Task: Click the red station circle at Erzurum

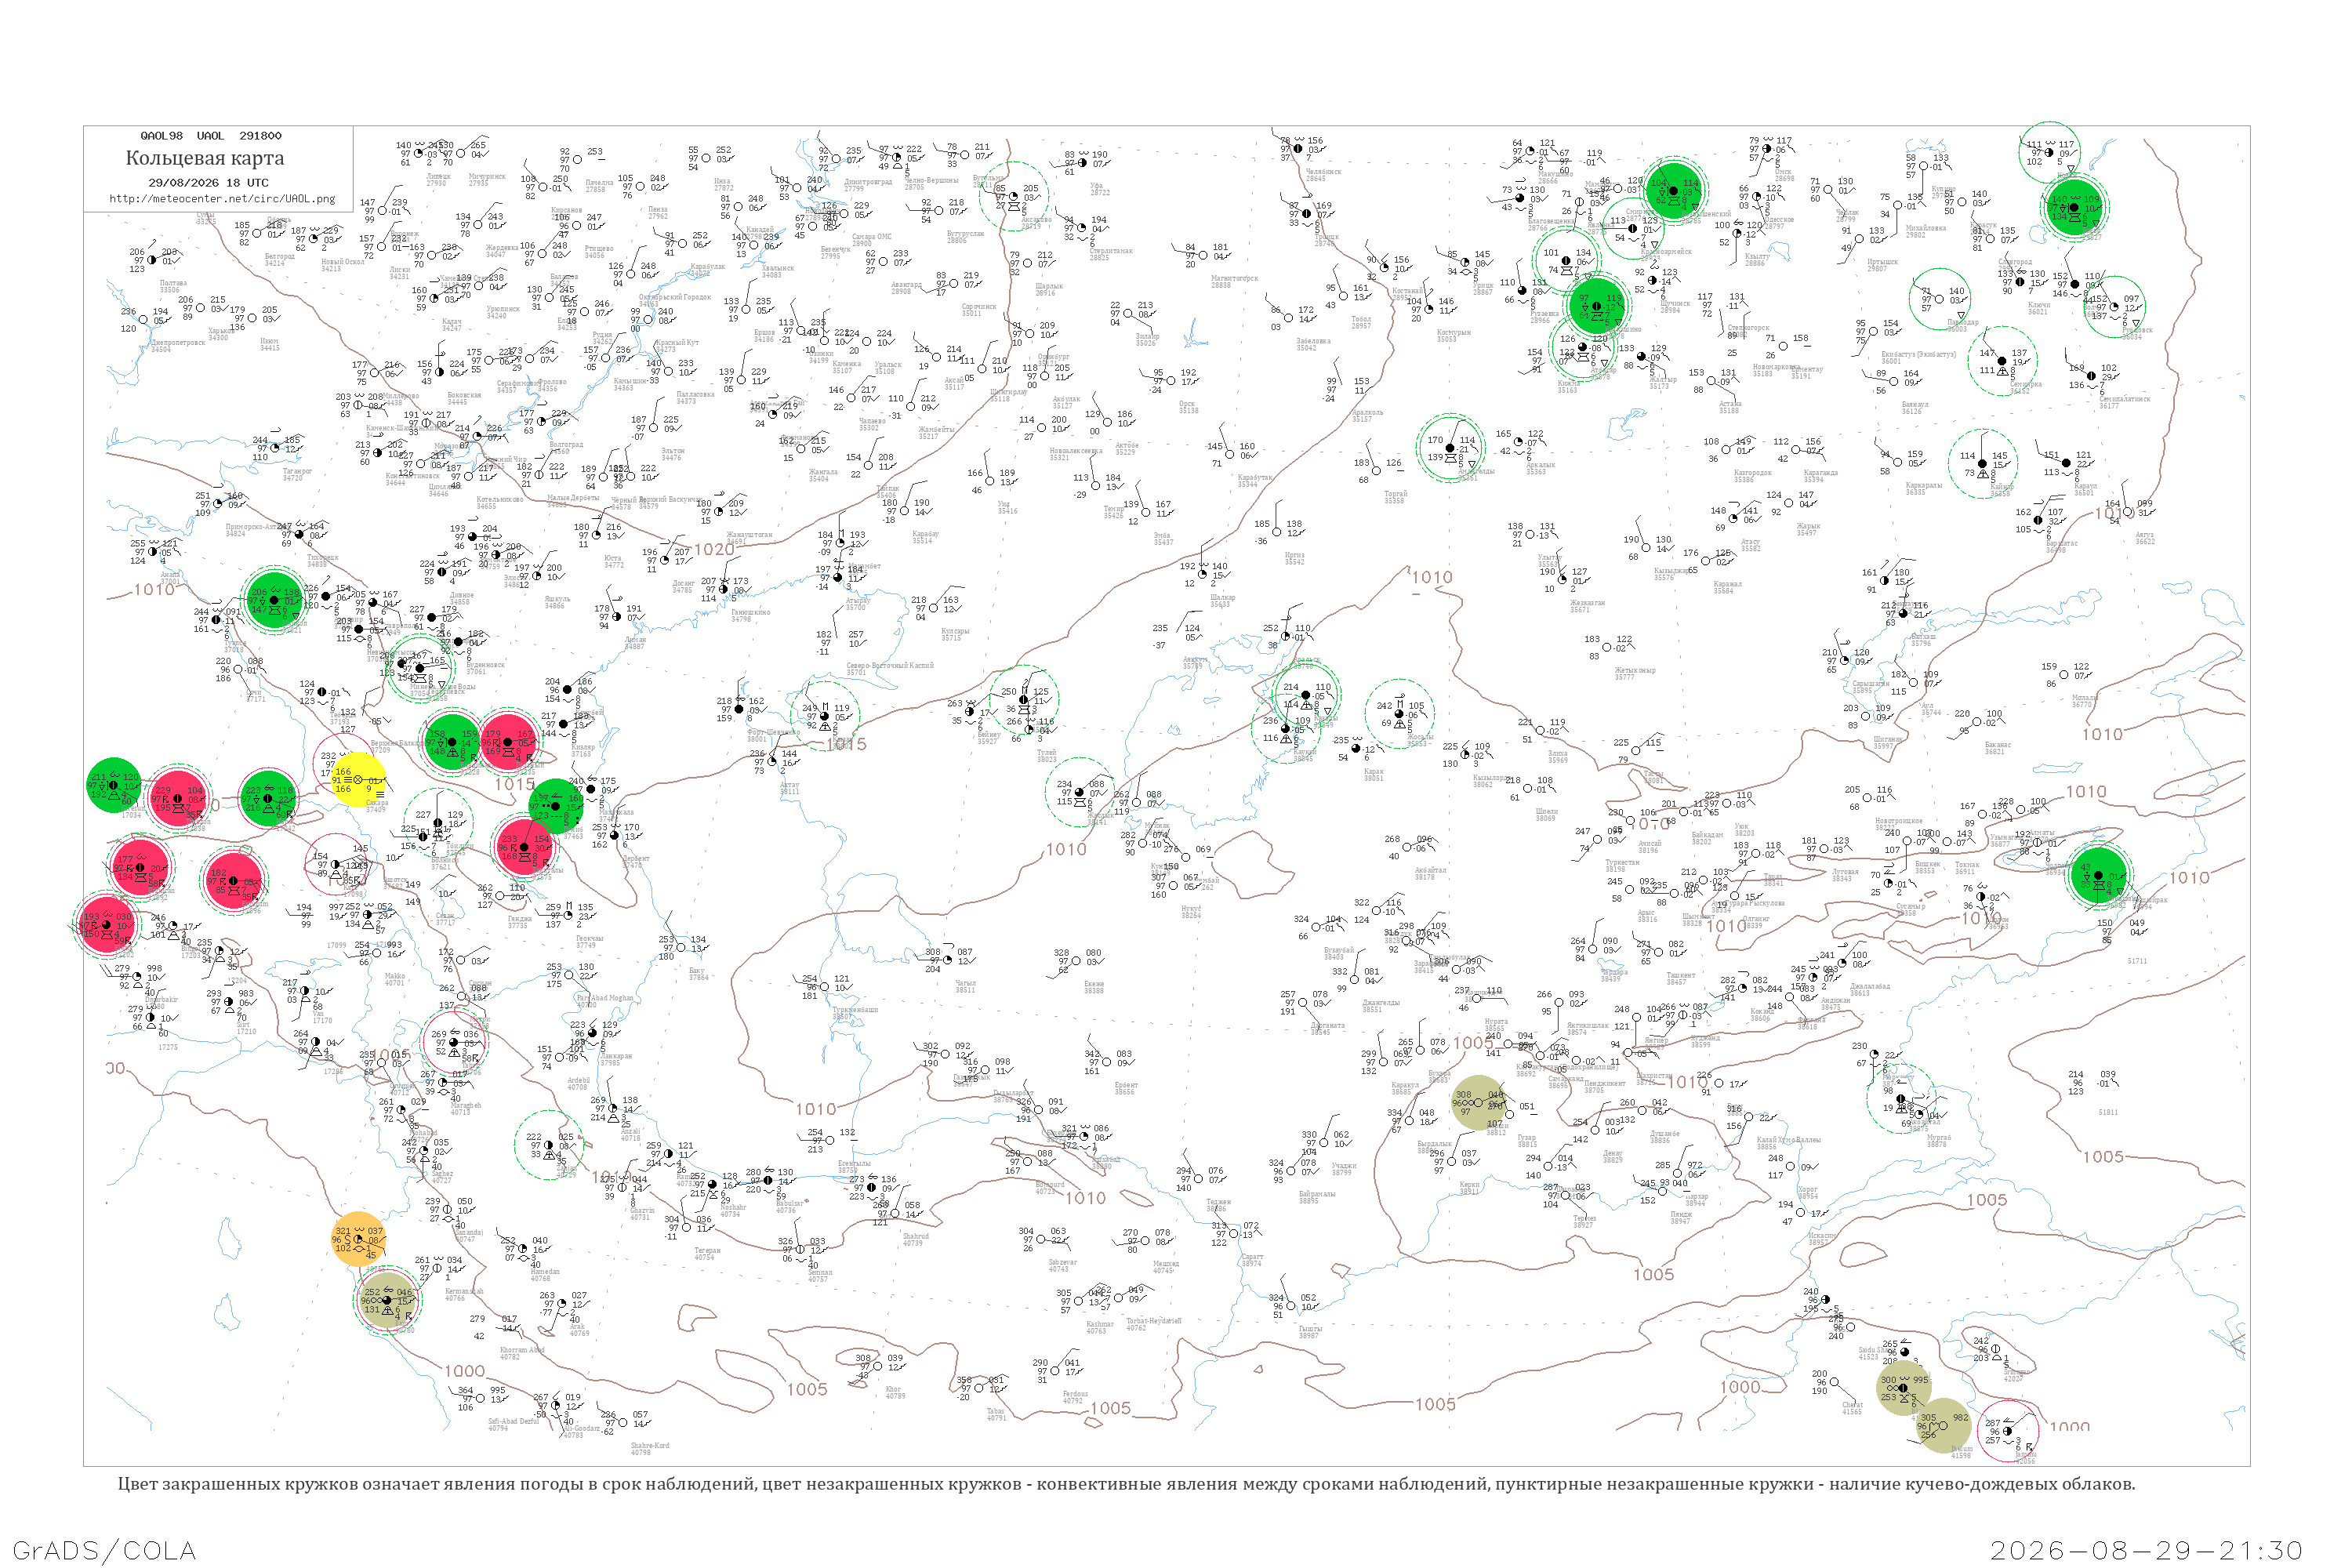Action: point(233,880)
